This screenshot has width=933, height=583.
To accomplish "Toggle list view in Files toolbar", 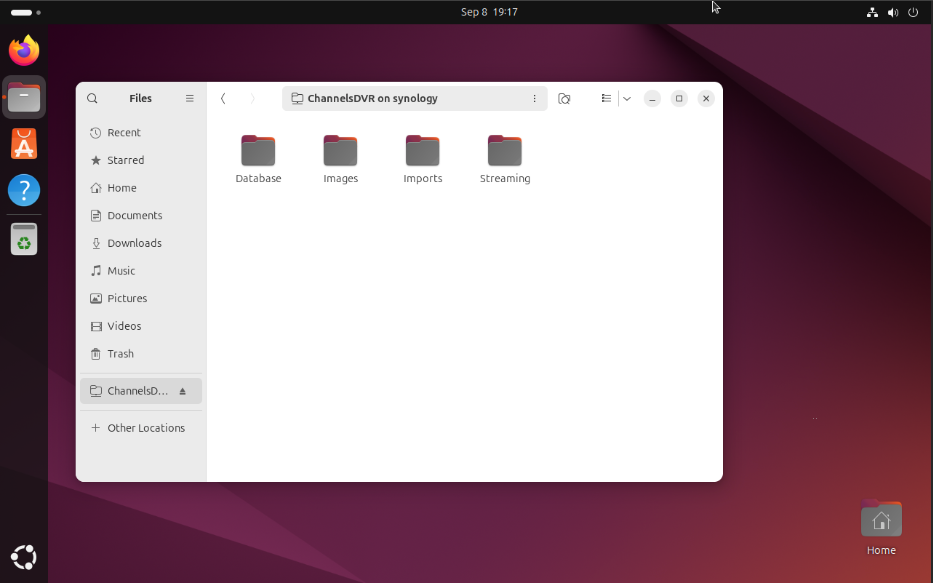I will pos(606,99).
